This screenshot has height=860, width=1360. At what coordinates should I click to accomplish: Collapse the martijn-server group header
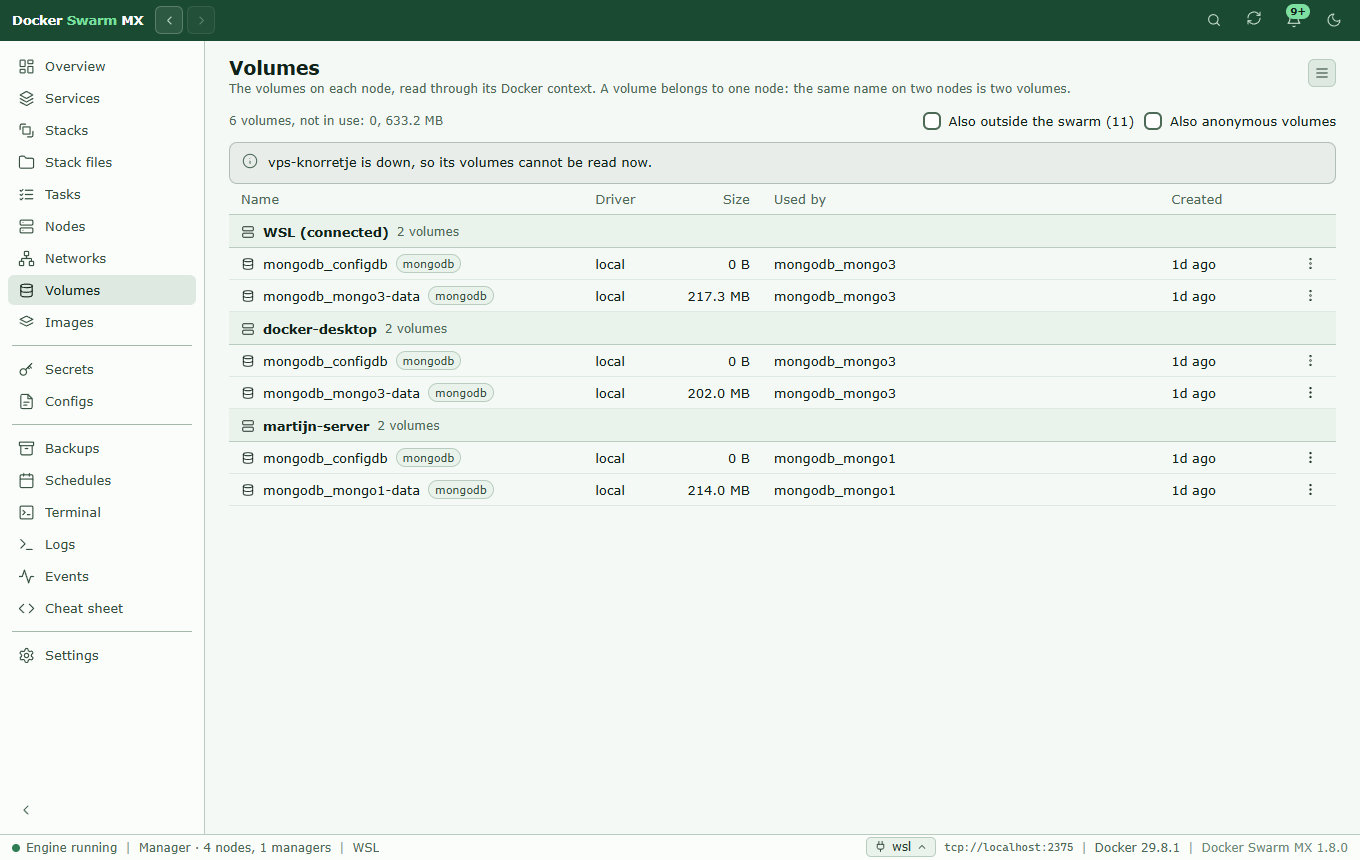(782, 425)
